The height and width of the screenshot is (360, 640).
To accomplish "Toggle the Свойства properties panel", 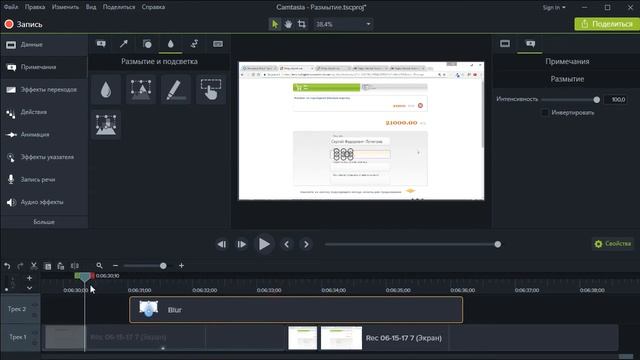I will click(x=613, y=244).
